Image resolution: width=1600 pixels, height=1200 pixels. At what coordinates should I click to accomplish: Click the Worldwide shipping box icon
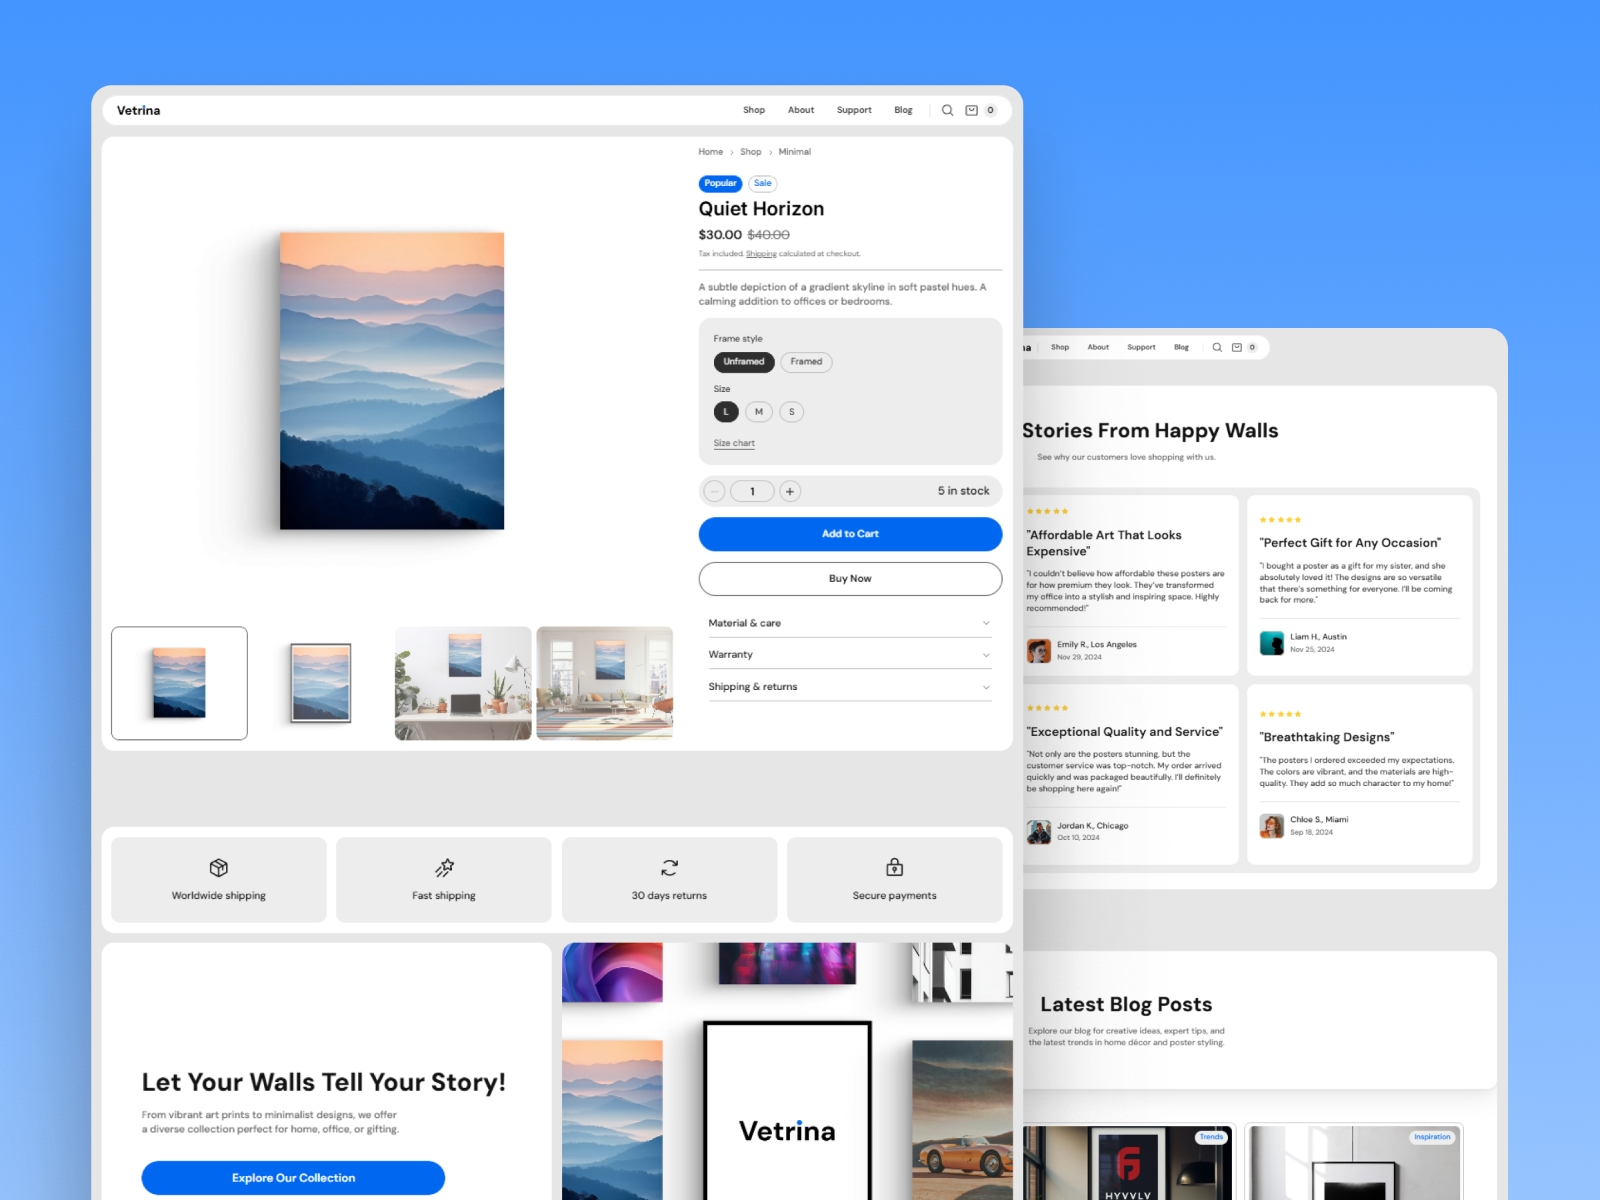219,867
